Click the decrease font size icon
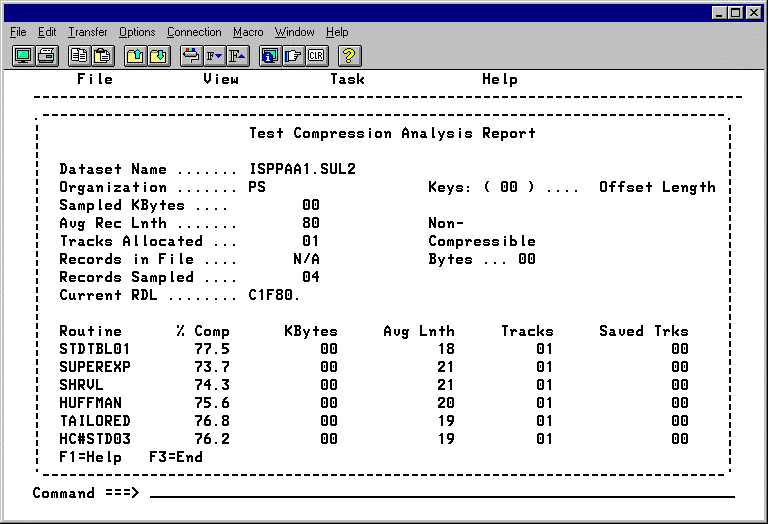 pyautogui.click(x=214, y=56)
